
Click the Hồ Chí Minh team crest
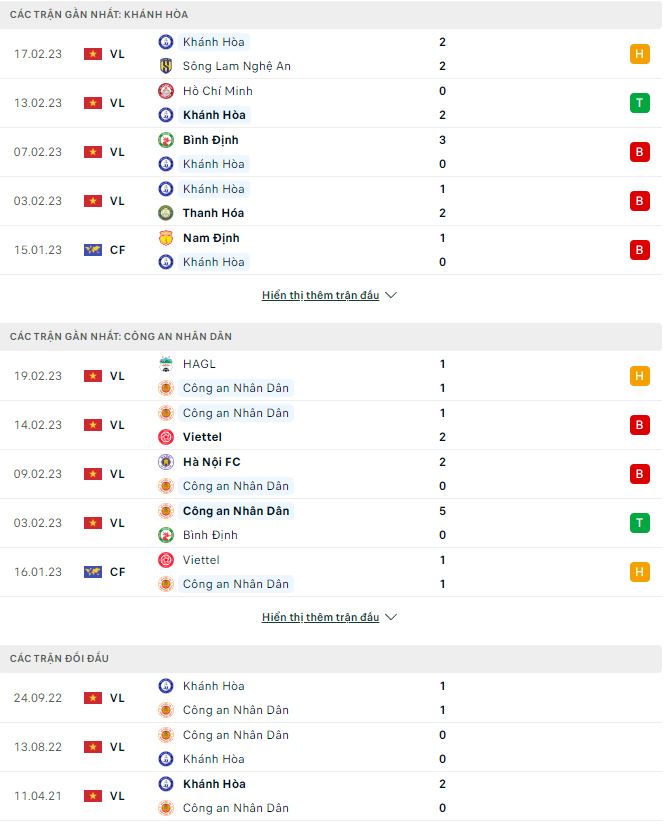[x=166, y=91]
